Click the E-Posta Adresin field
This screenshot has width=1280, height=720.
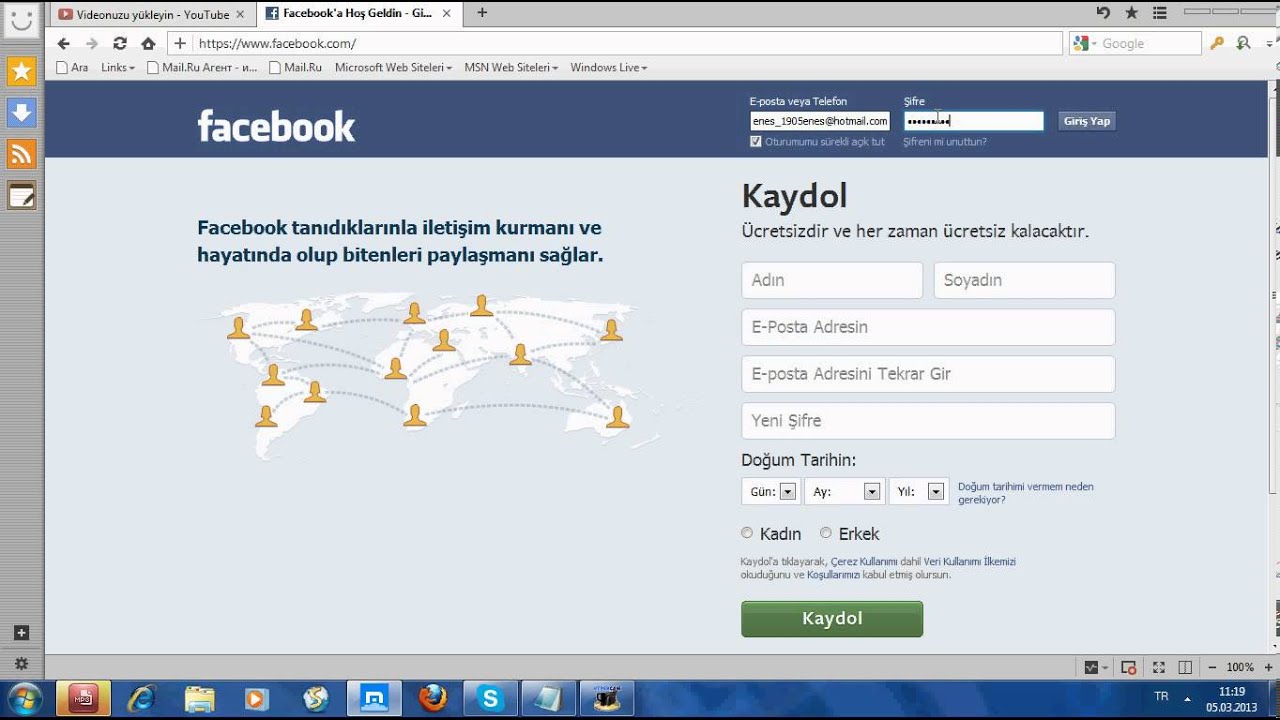928,327
